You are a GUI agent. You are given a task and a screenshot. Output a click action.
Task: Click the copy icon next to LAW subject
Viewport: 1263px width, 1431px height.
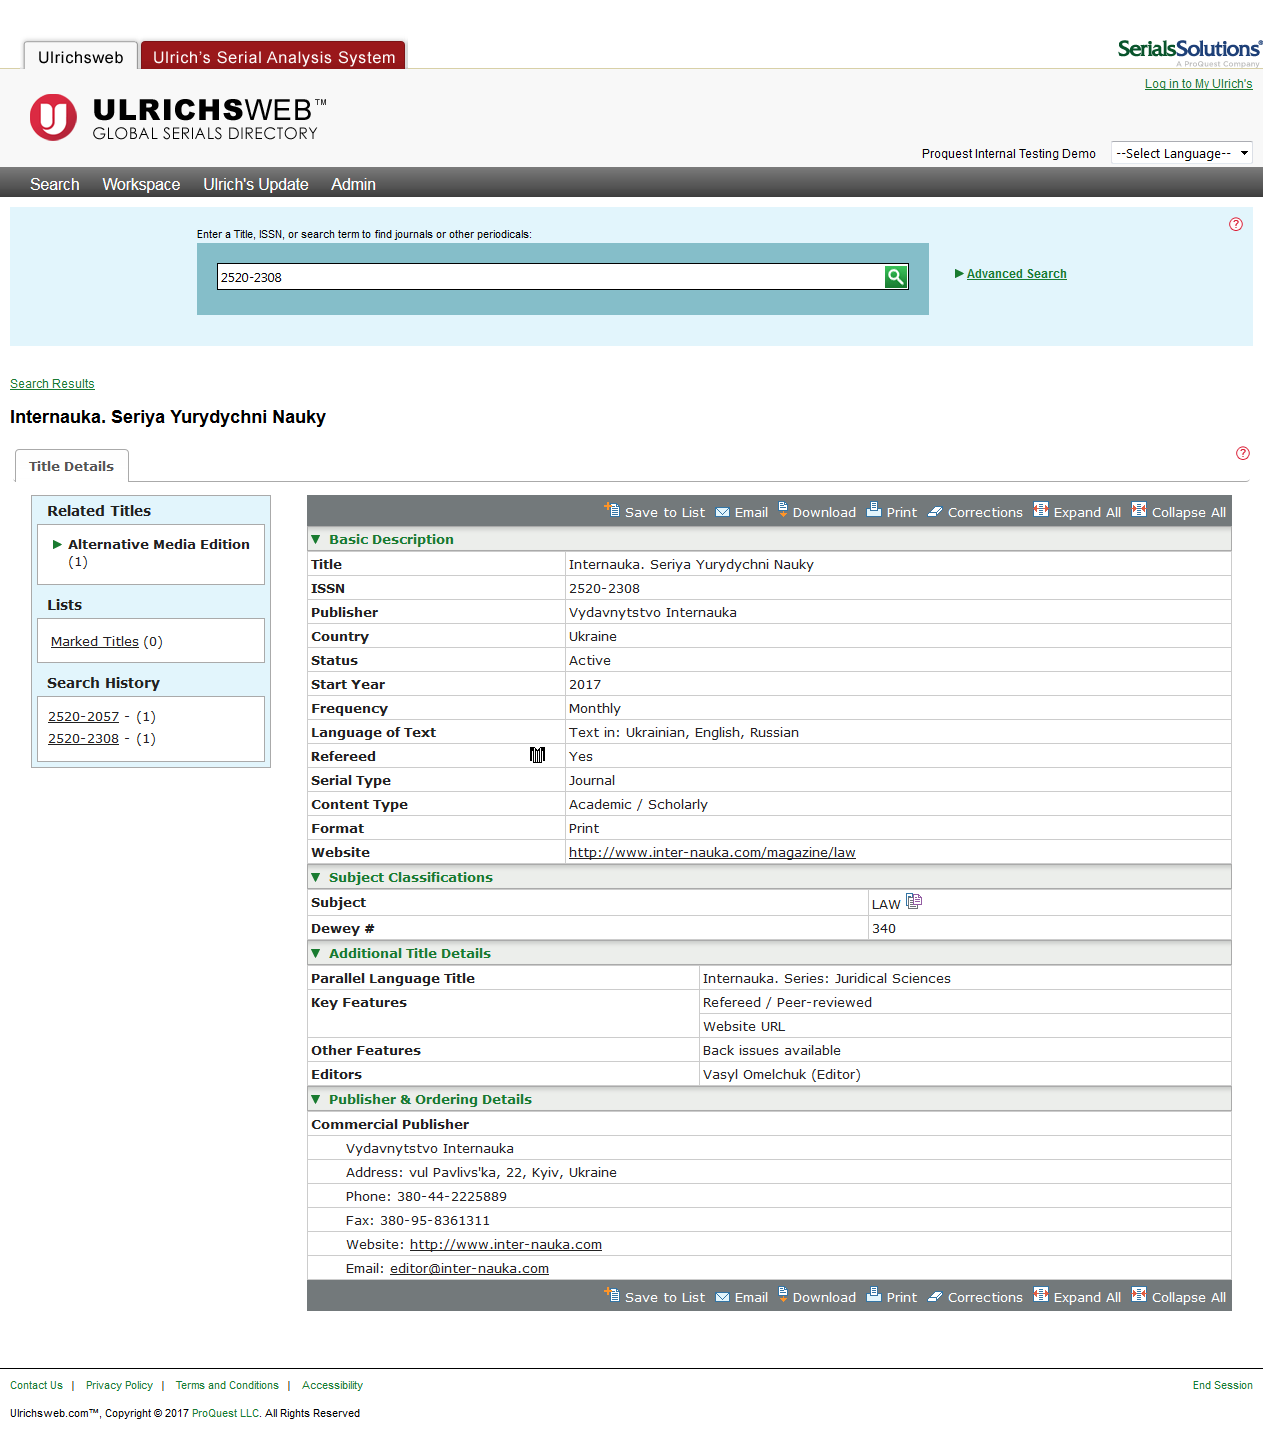[x=914, y=901]
